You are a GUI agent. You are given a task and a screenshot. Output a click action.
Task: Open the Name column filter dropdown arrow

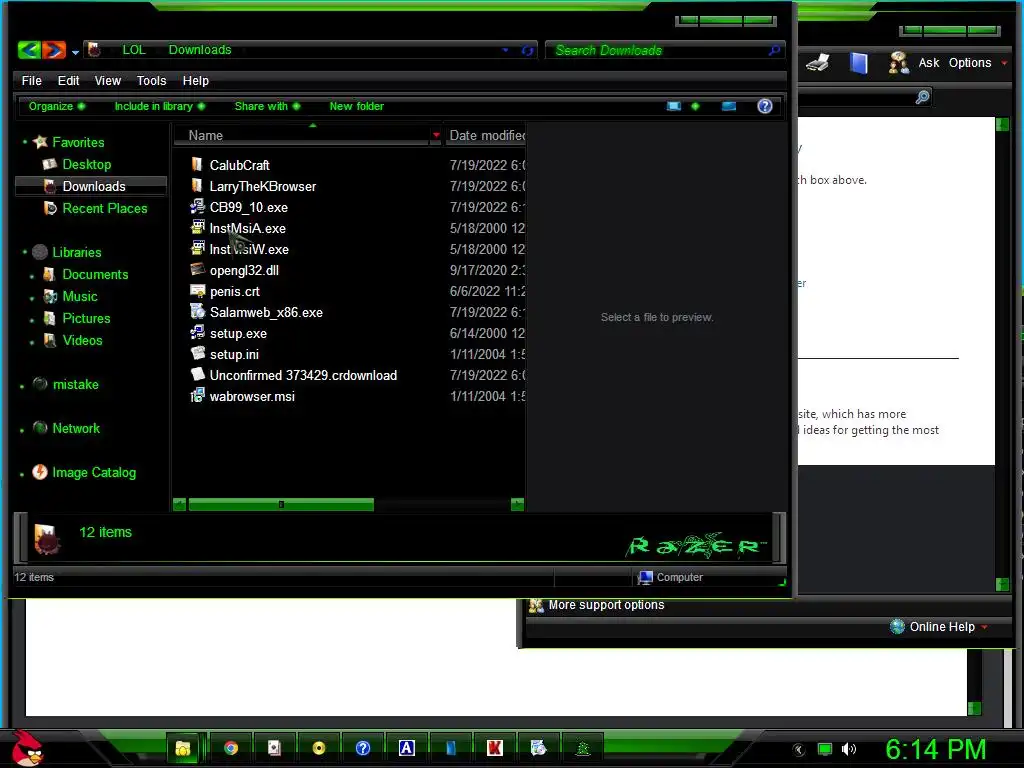(x=436, y=135)
